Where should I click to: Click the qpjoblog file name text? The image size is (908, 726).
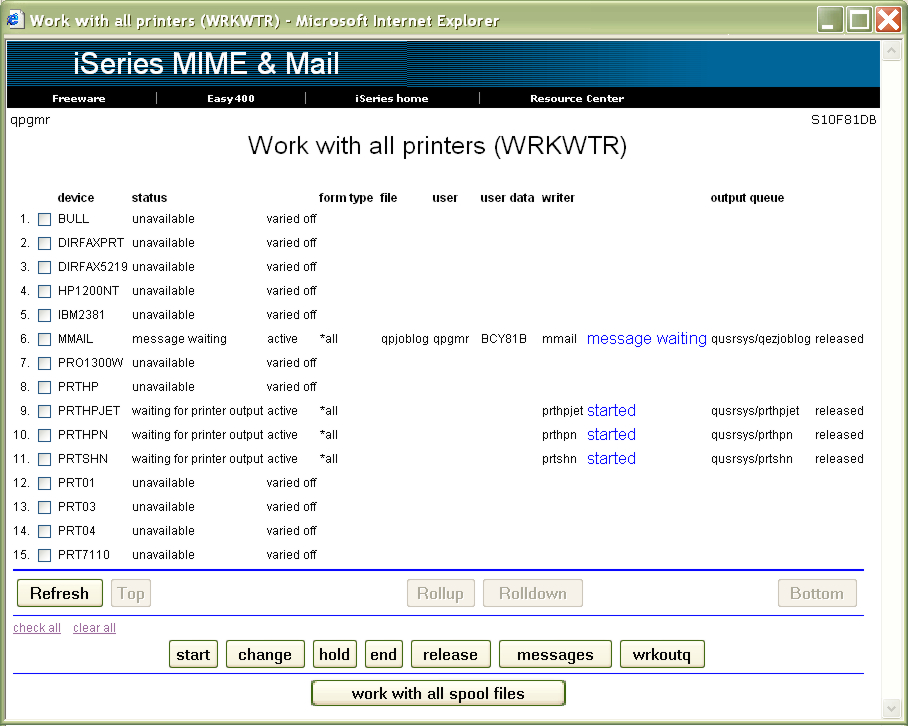point(405,339)
